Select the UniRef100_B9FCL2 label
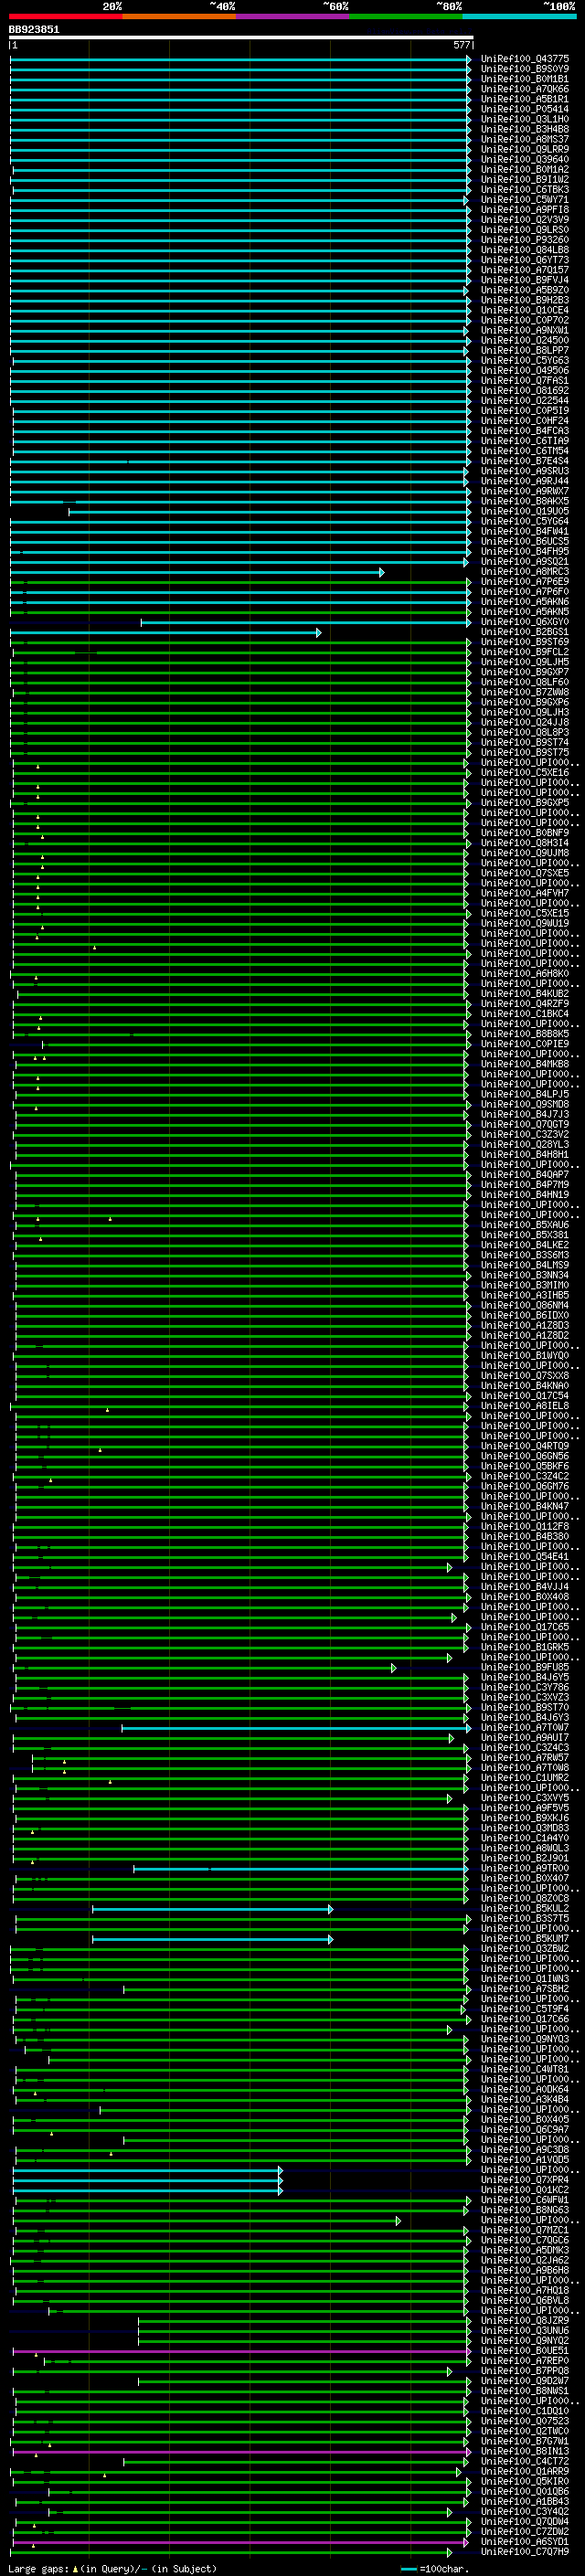Image resolution: width=585 pixels, height=2576 pixels. [524, 652]
